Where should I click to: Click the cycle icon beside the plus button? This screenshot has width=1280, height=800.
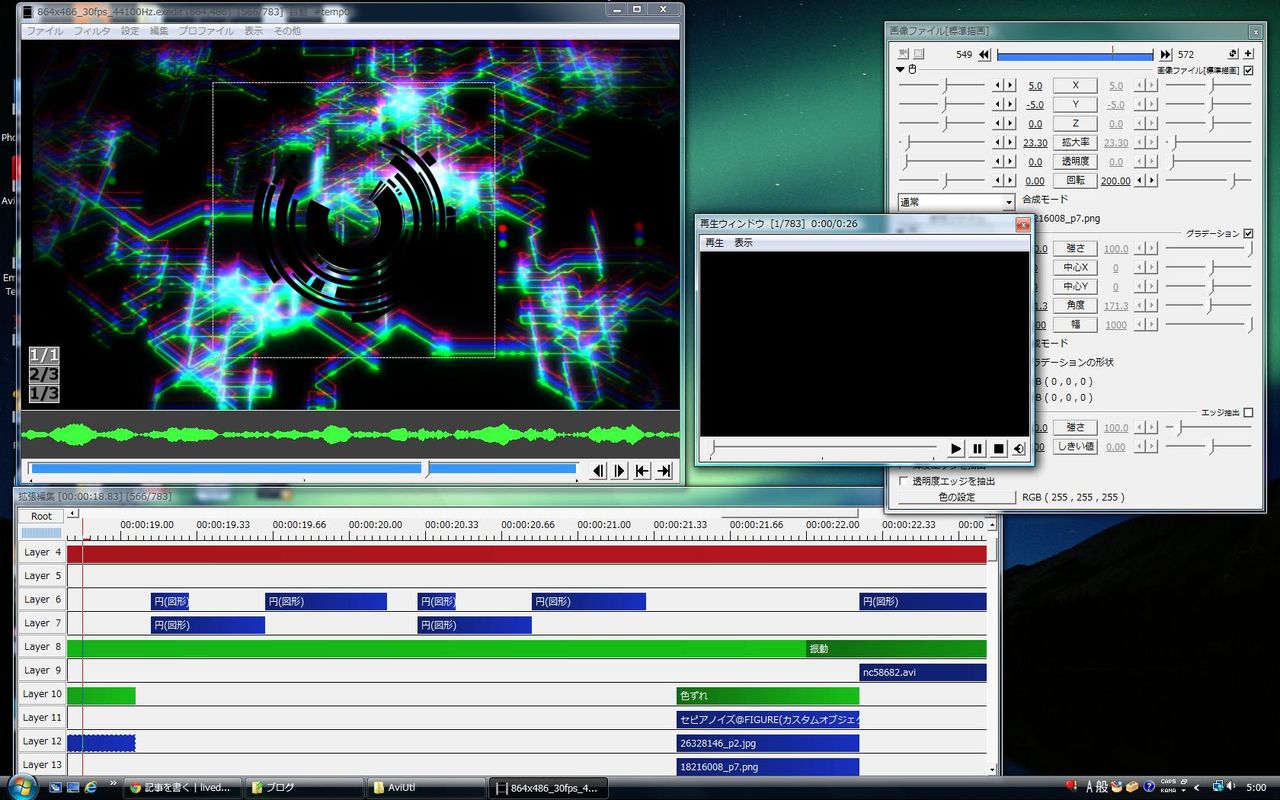1233,54
